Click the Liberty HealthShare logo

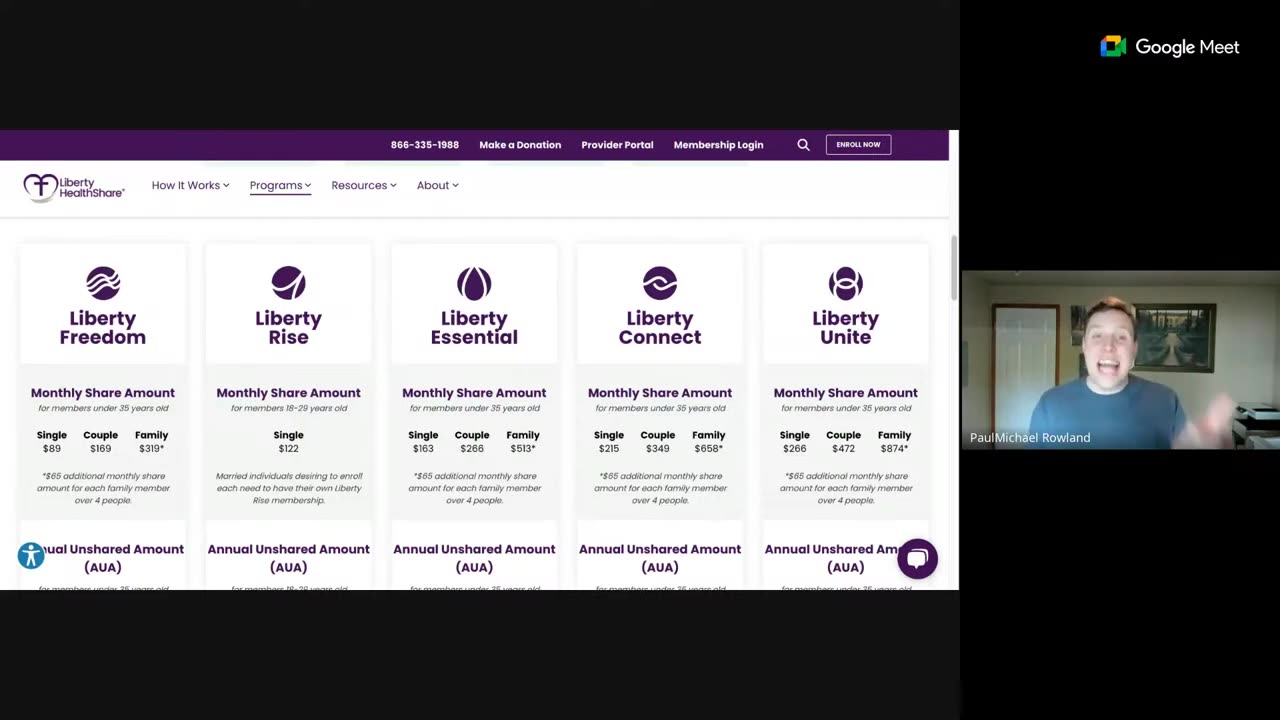(x=74, y=186)
